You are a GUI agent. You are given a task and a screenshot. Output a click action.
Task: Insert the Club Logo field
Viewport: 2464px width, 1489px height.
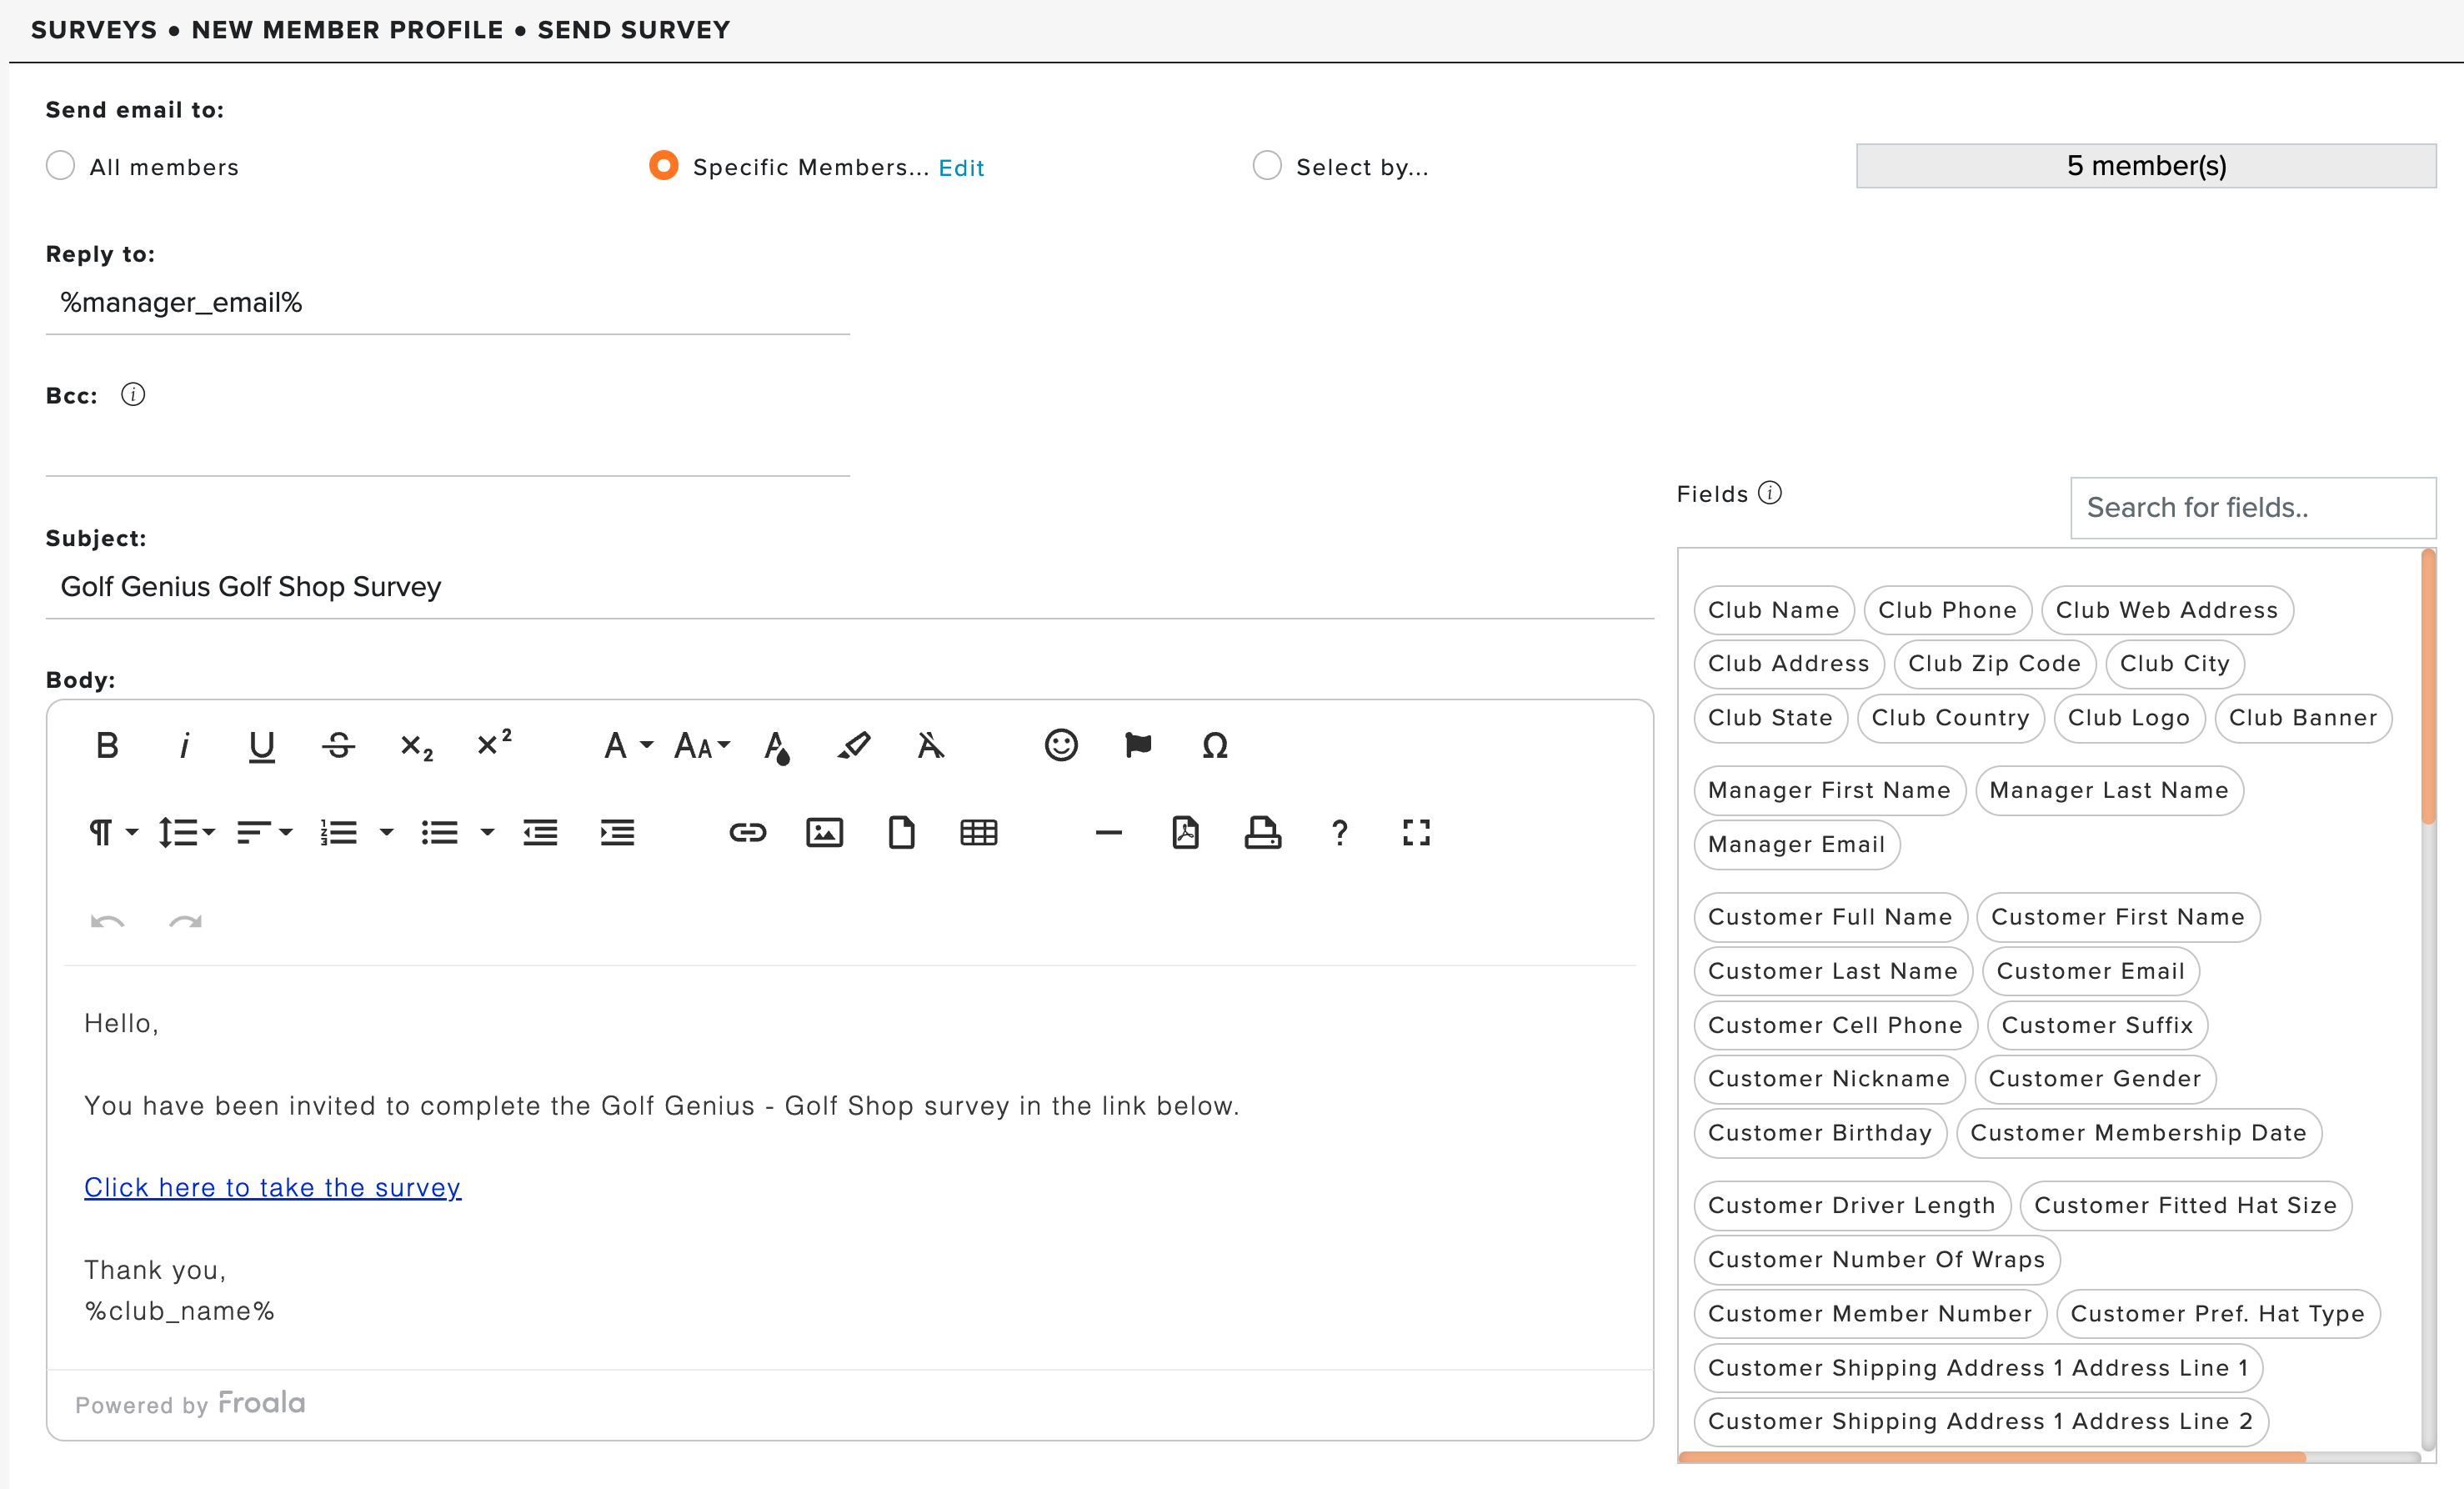click(x=2129, y=718)
